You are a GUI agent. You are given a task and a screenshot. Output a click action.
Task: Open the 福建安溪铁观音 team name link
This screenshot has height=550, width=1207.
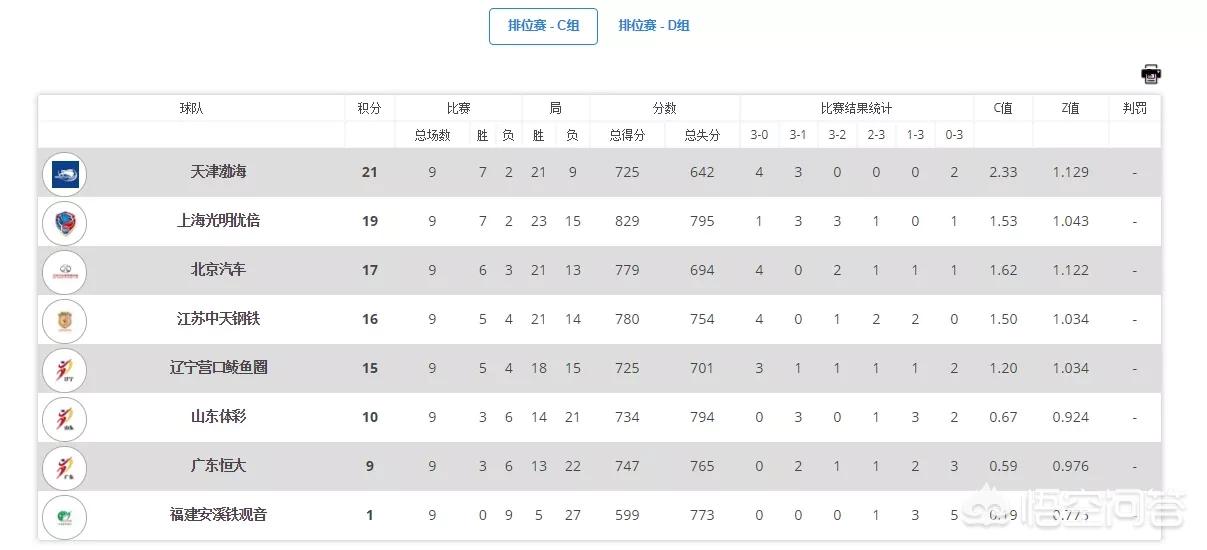(218, 515)
